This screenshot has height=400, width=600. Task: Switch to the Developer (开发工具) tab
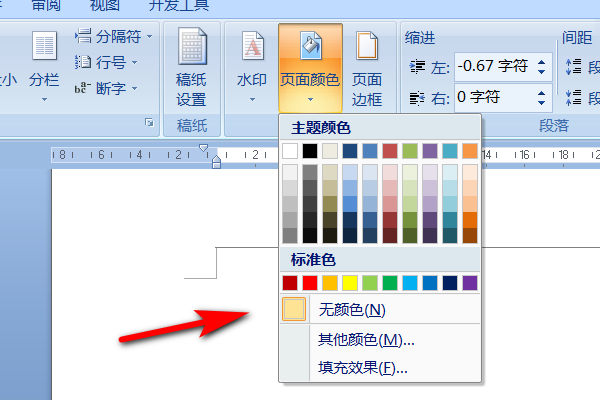(x=179, y=5)
